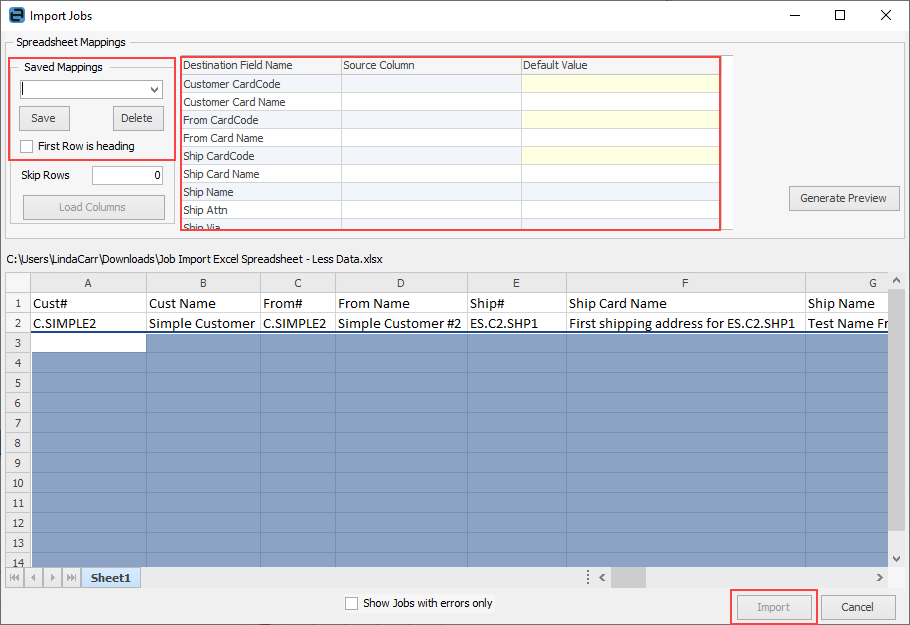Select spreadsheet column E header
This screenshot has height=625, width=910.
pyautogui.click(x=517, y=283)
